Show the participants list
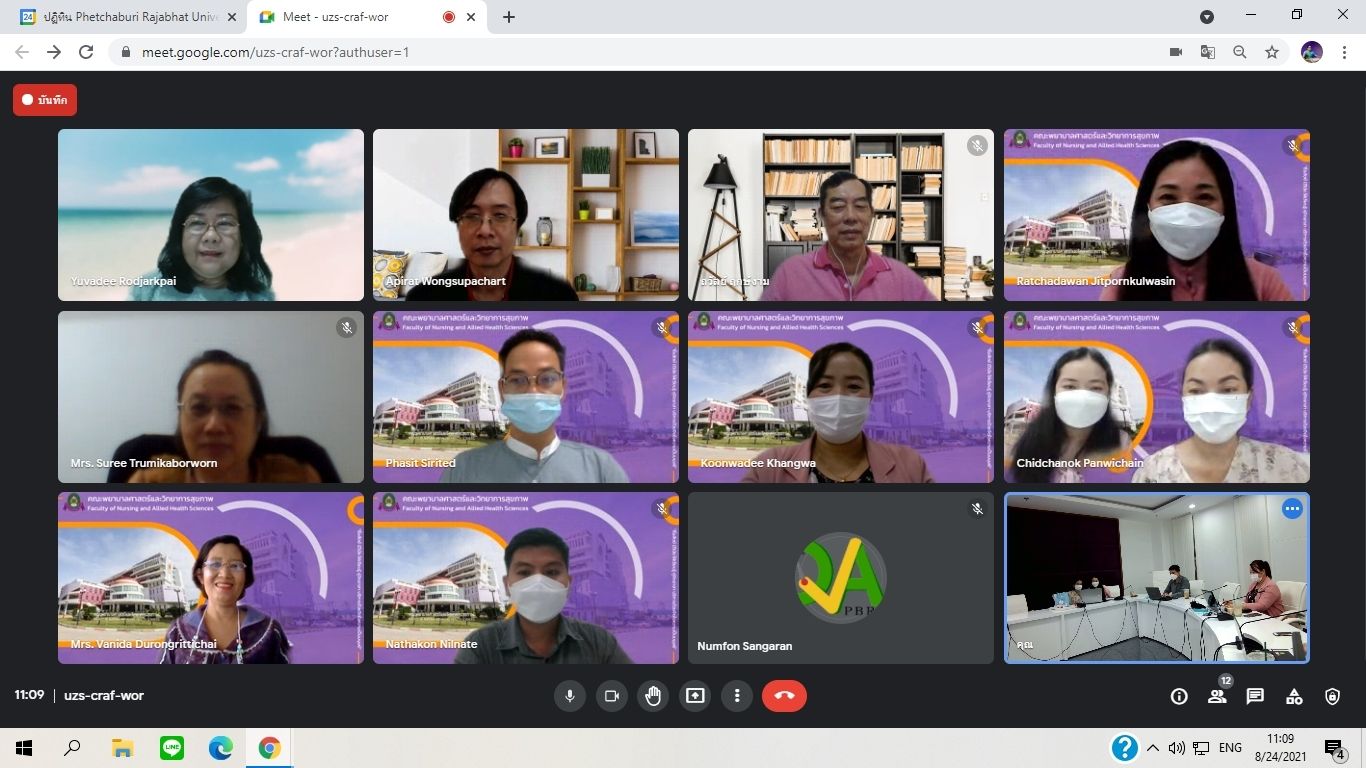 coord(1217,697)
